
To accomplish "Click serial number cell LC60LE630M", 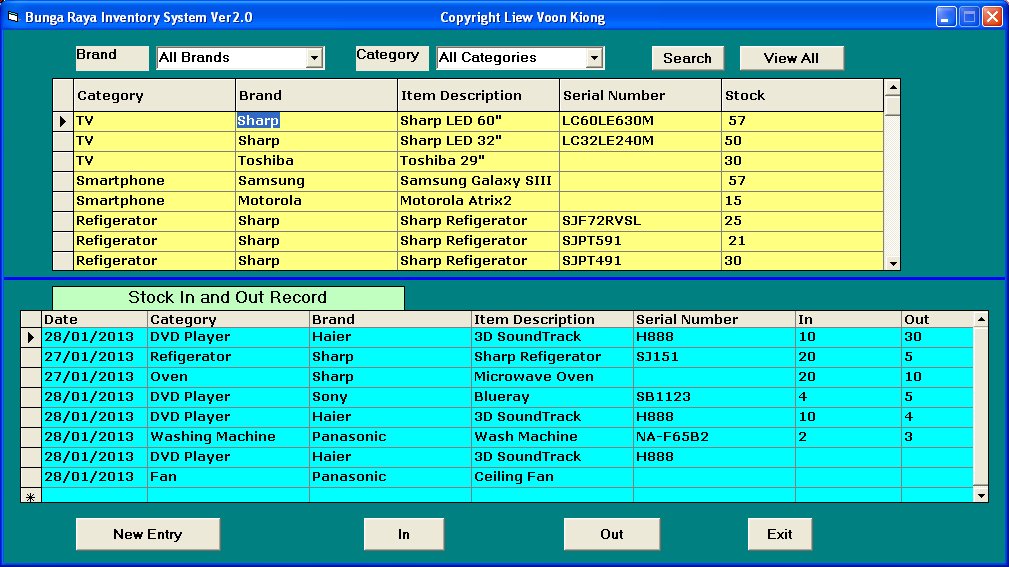I will pyautogui.click(x=640, y=121).
